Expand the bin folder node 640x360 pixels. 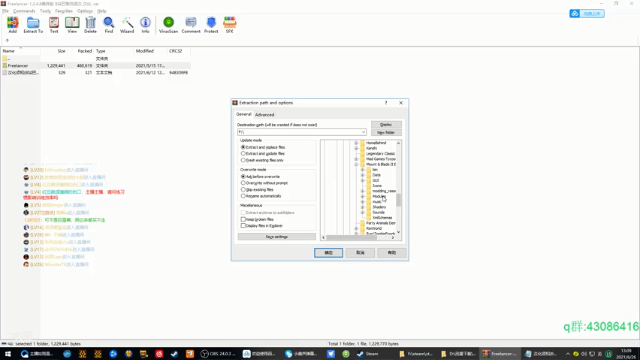(362, 169)
